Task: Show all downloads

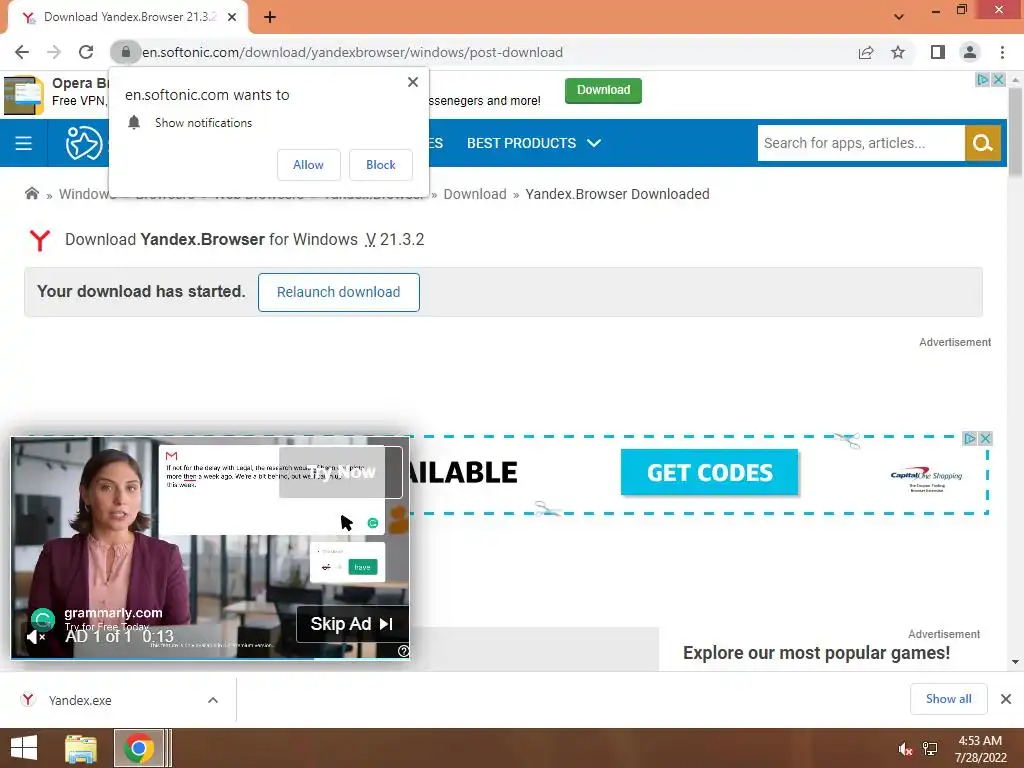Action: pos(948,699)
